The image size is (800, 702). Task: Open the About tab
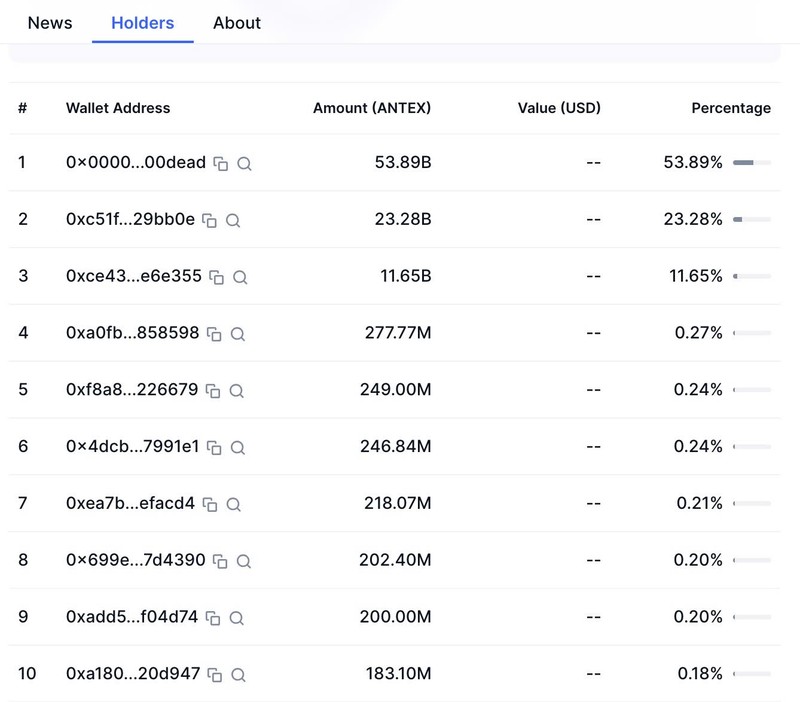pyautogui.click(x=237, y=23)
